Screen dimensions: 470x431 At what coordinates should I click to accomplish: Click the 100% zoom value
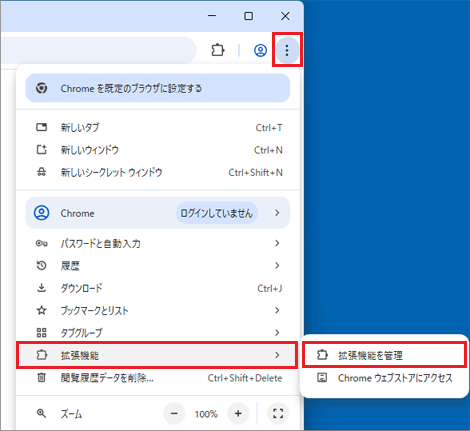tap(206, 414)
